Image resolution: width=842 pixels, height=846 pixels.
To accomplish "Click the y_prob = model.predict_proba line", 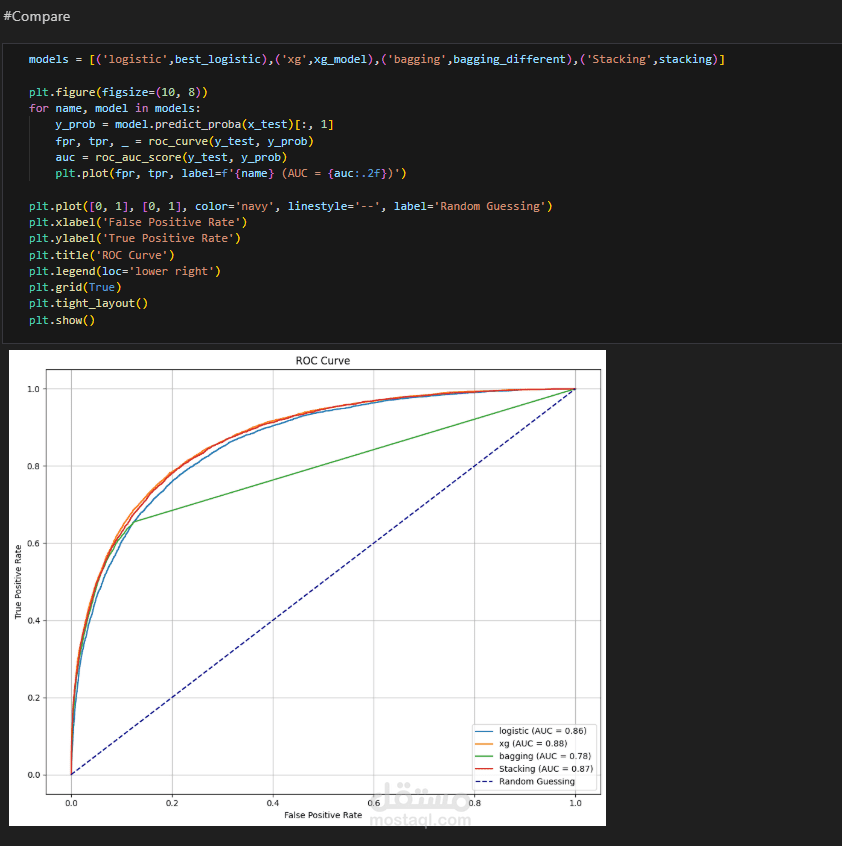I will click(x=194, y=125).
